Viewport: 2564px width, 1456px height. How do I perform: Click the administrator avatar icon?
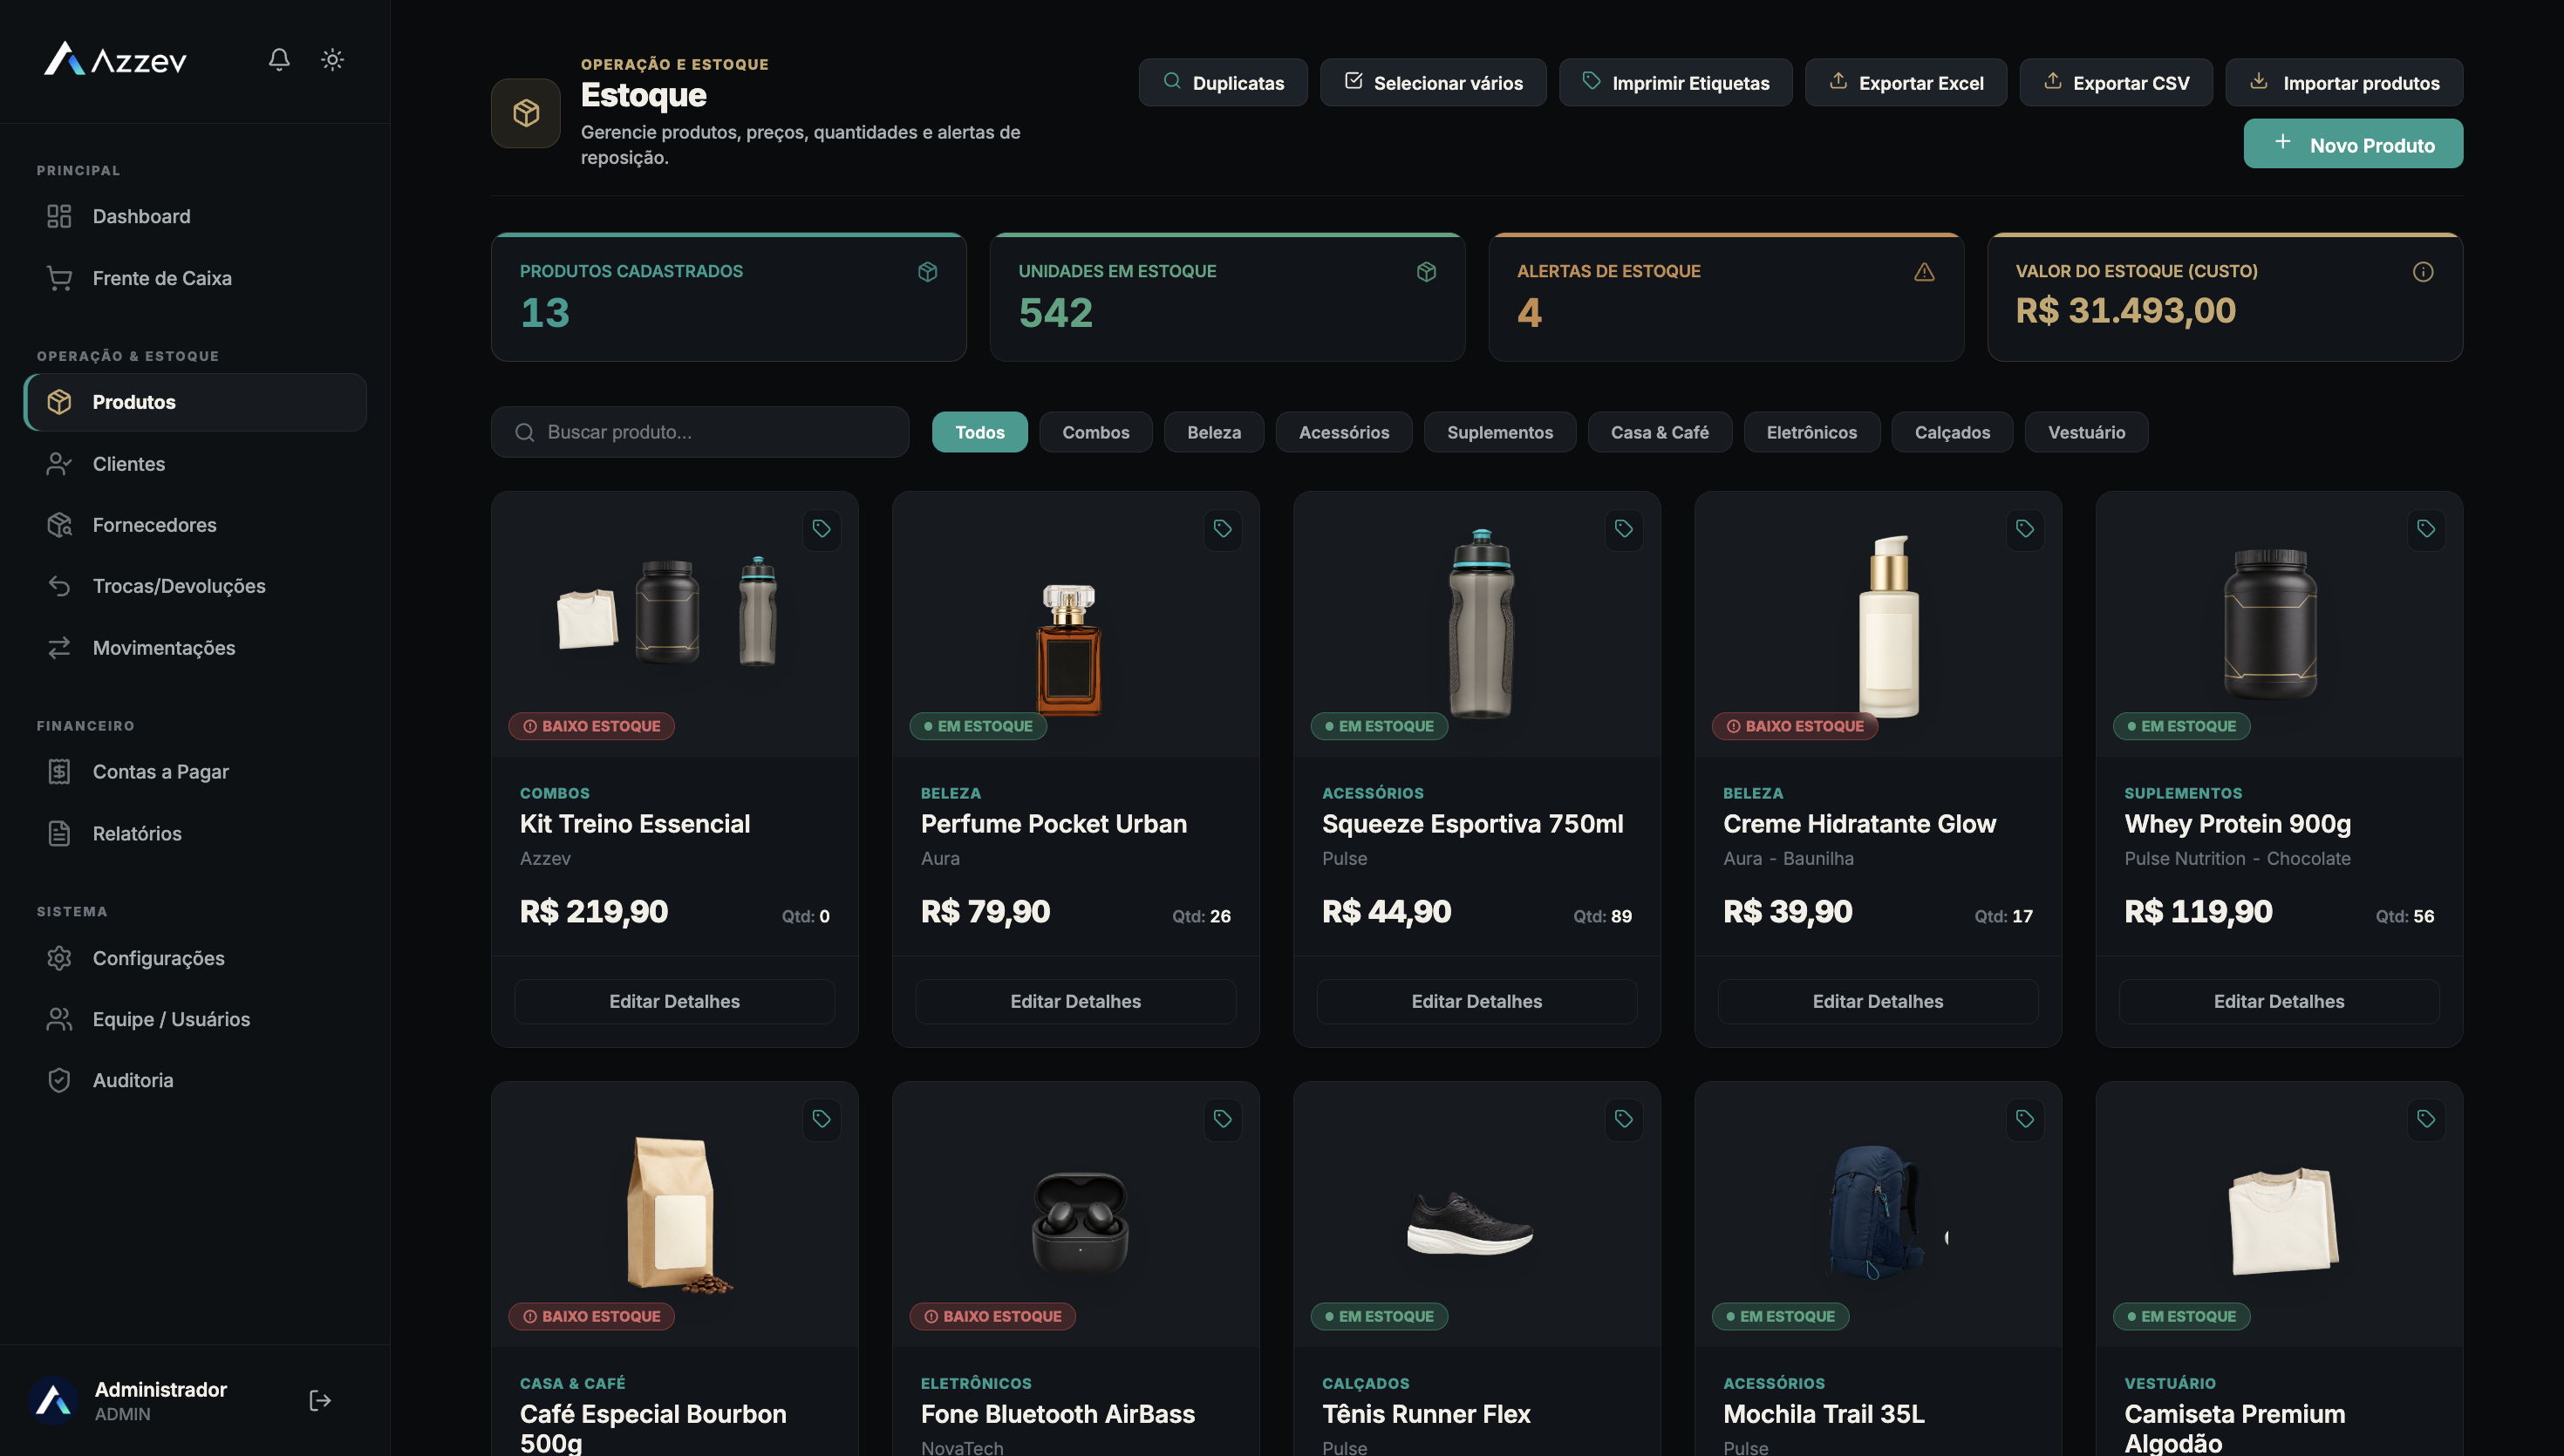coord(53,1400)
